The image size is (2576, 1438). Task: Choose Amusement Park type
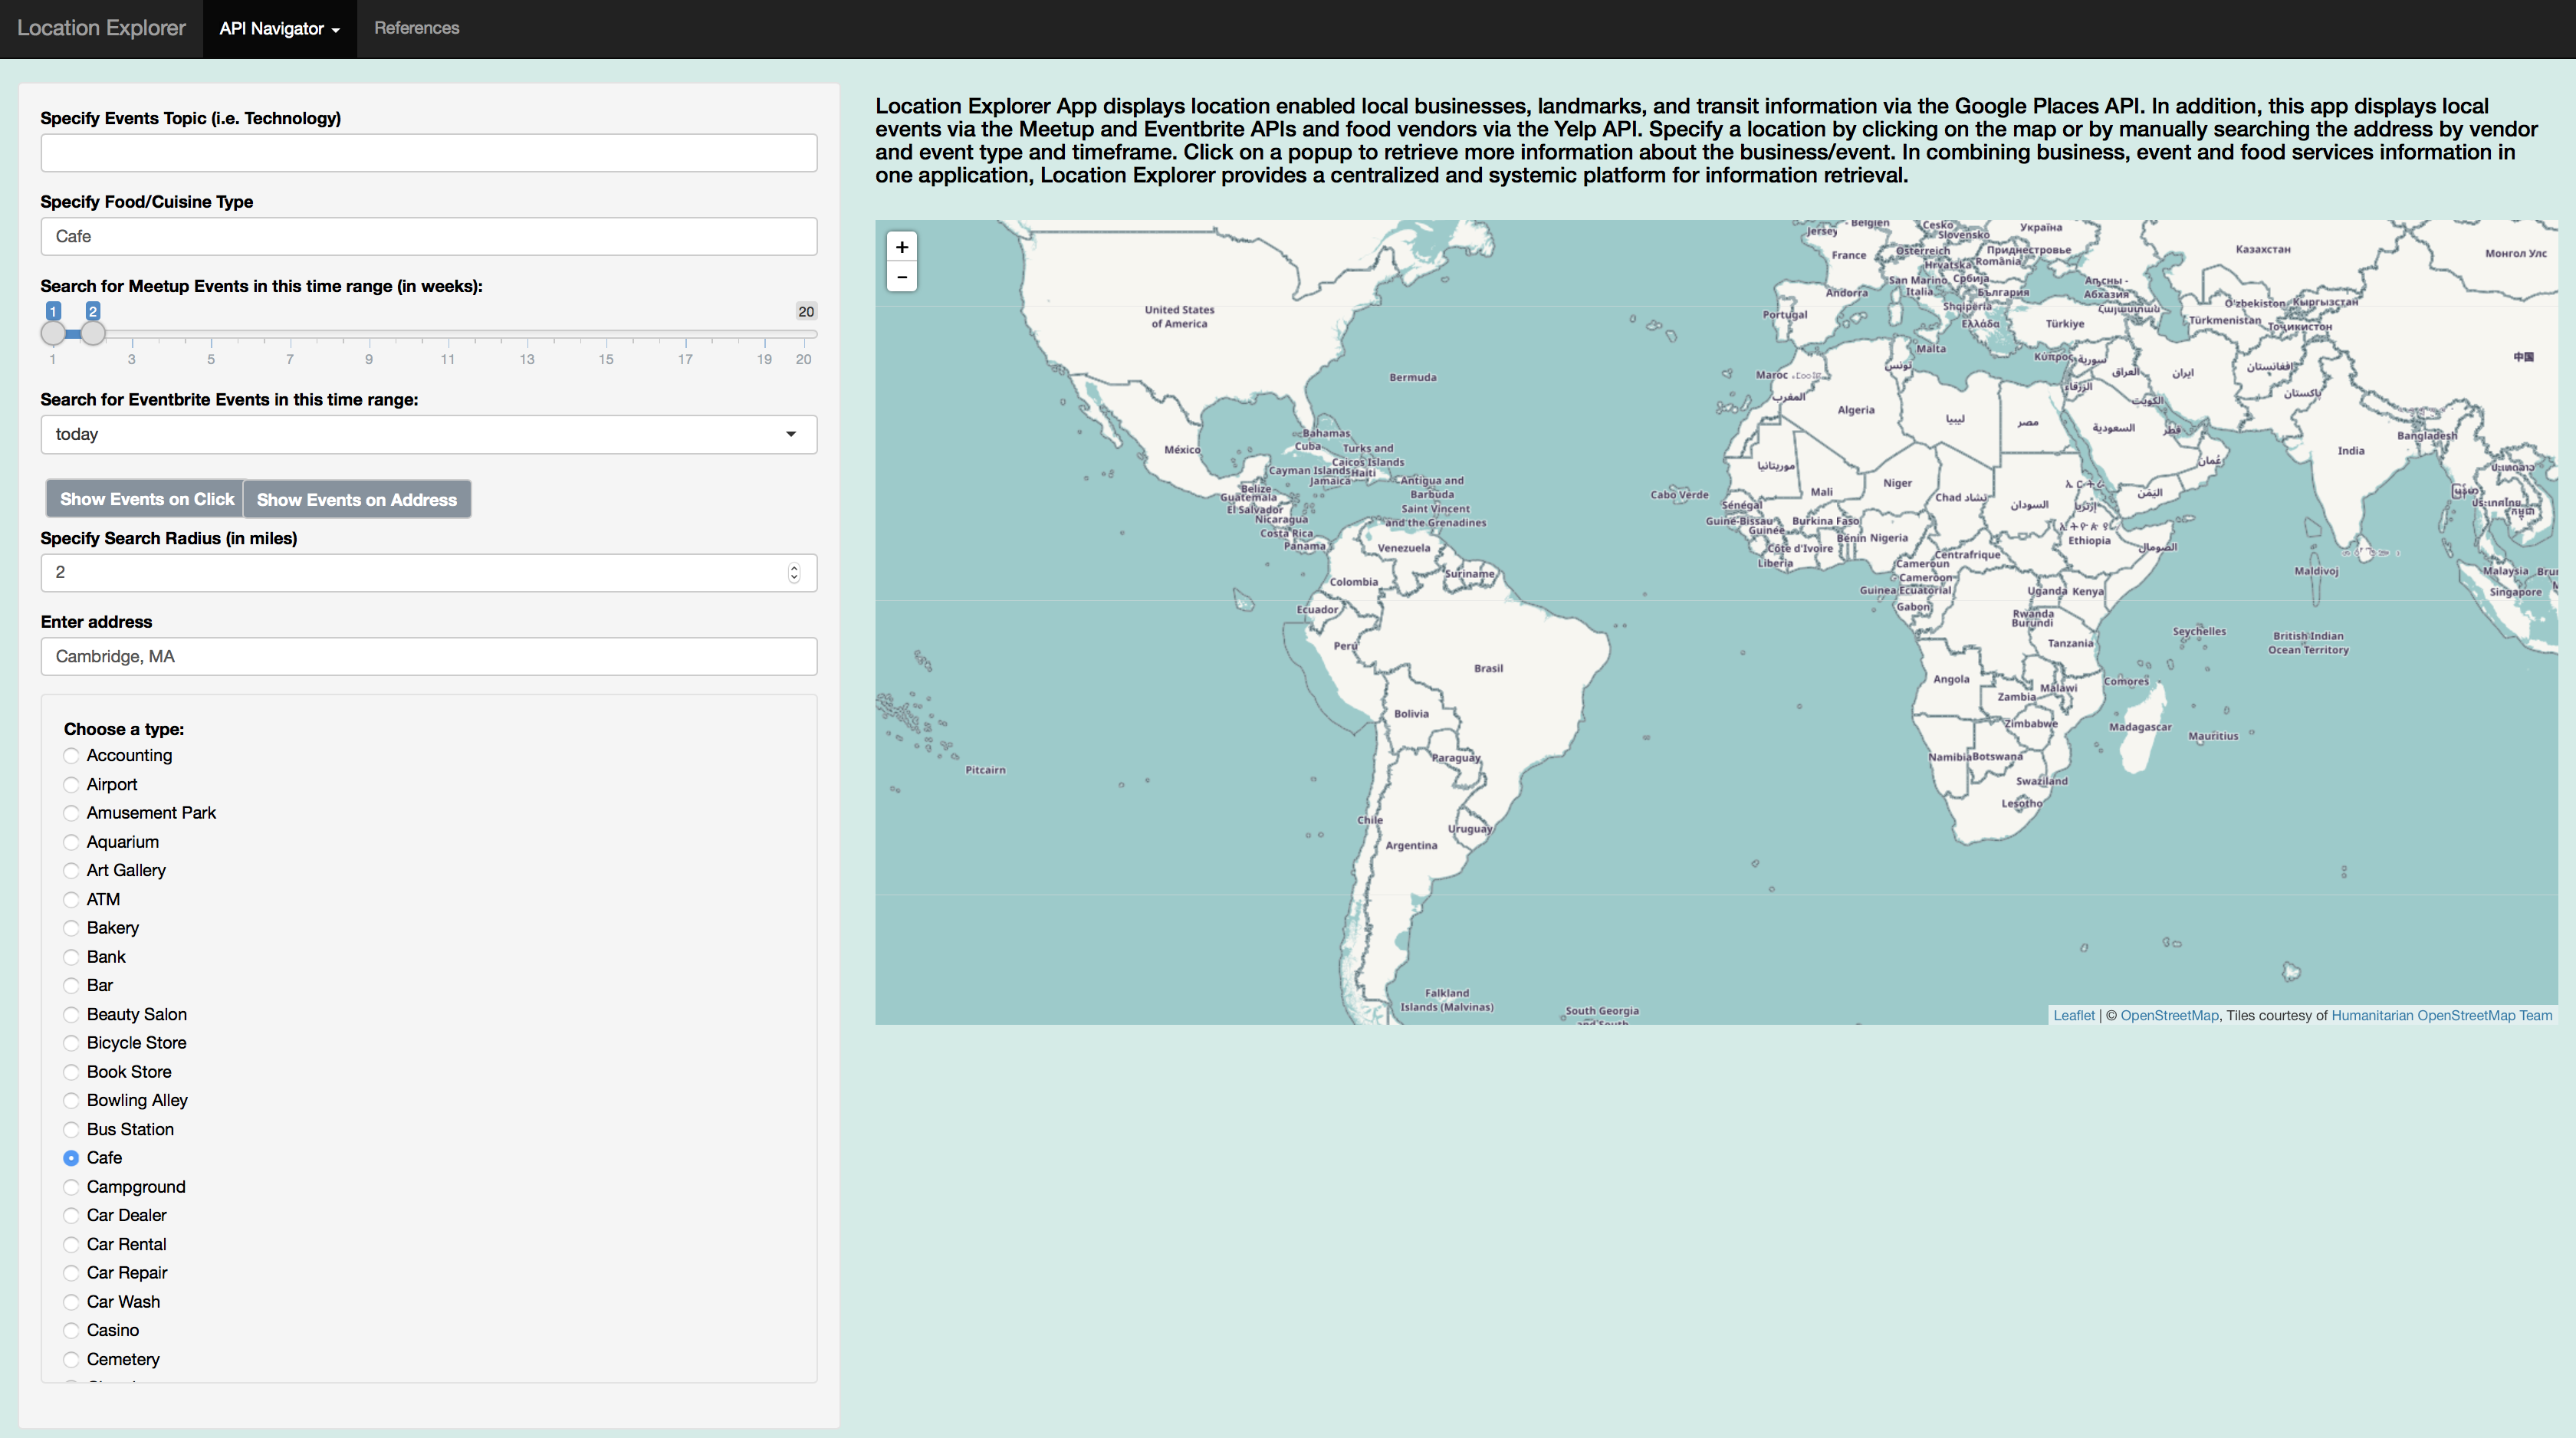pos(71,813)
